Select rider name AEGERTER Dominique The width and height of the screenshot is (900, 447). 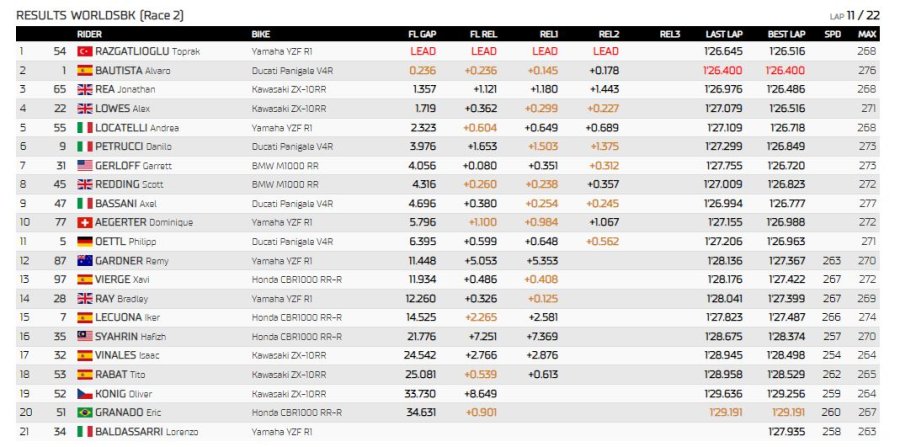click(x=144, y=222)
